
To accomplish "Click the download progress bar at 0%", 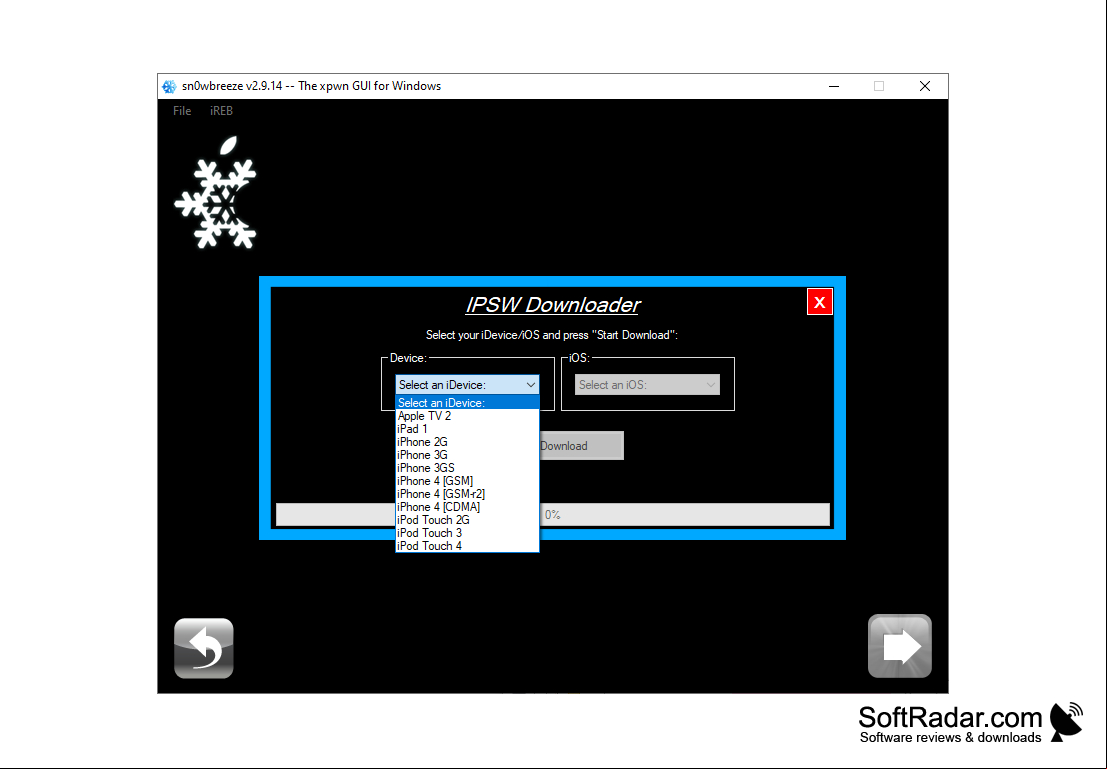I will pos(552,515).
